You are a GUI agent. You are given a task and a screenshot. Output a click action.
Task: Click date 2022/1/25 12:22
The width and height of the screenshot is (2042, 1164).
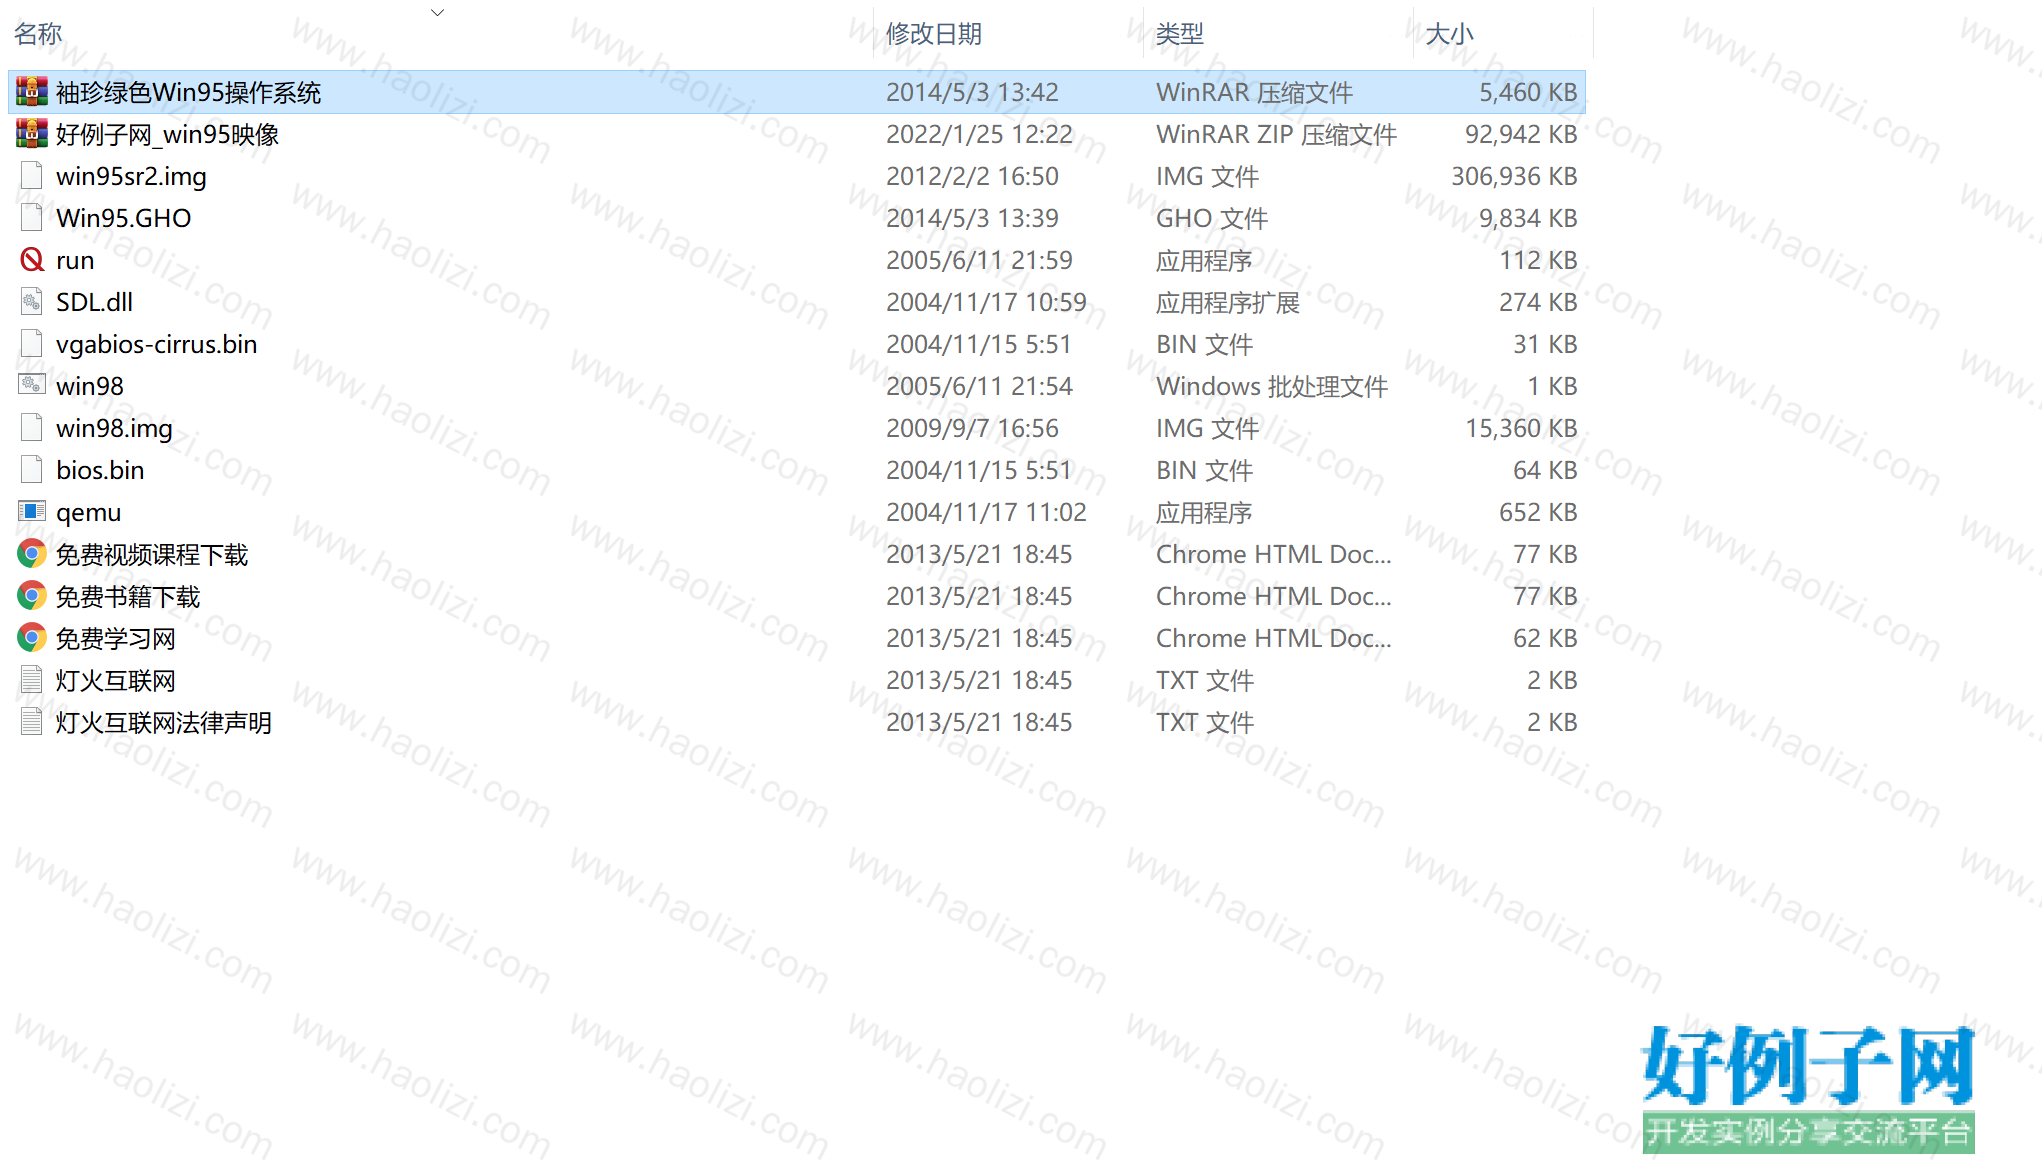click(x=979, y=135)
